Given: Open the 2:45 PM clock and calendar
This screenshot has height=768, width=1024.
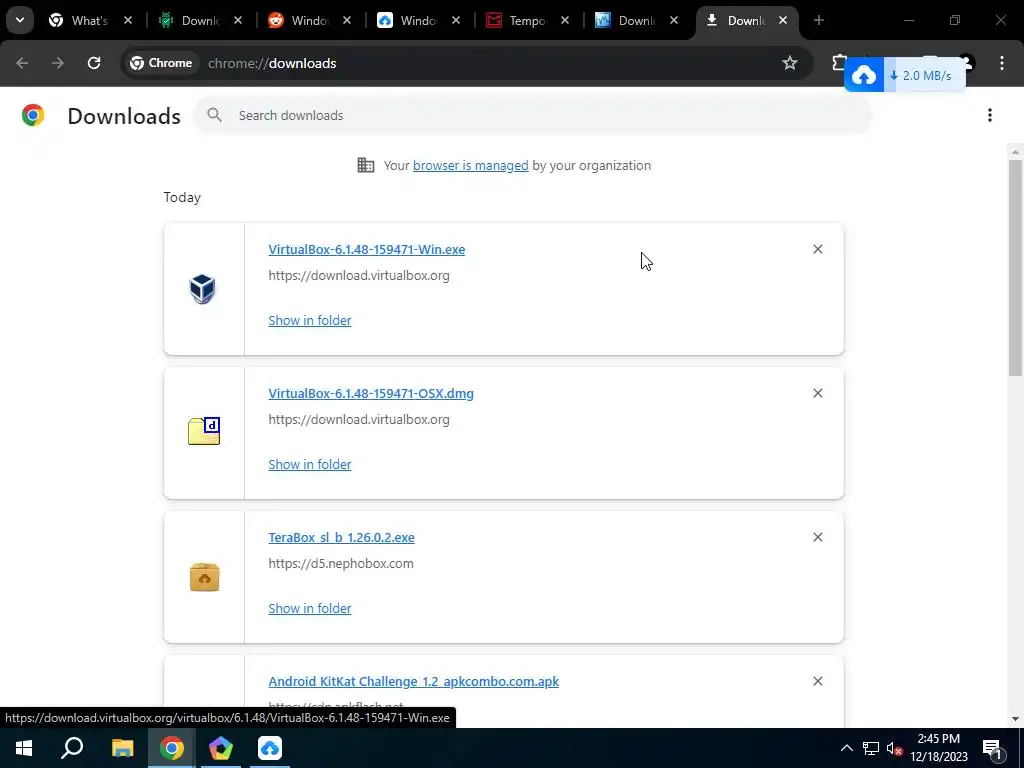Looking at the screenshot, I should tap(939, 748).
